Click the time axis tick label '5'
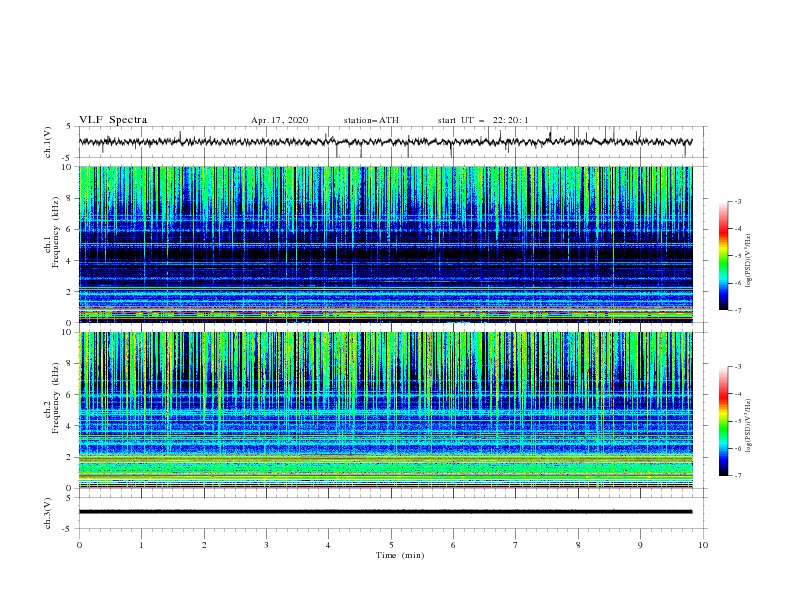The width and height of the screenshot is (792, 612). [x=391, y=545]
